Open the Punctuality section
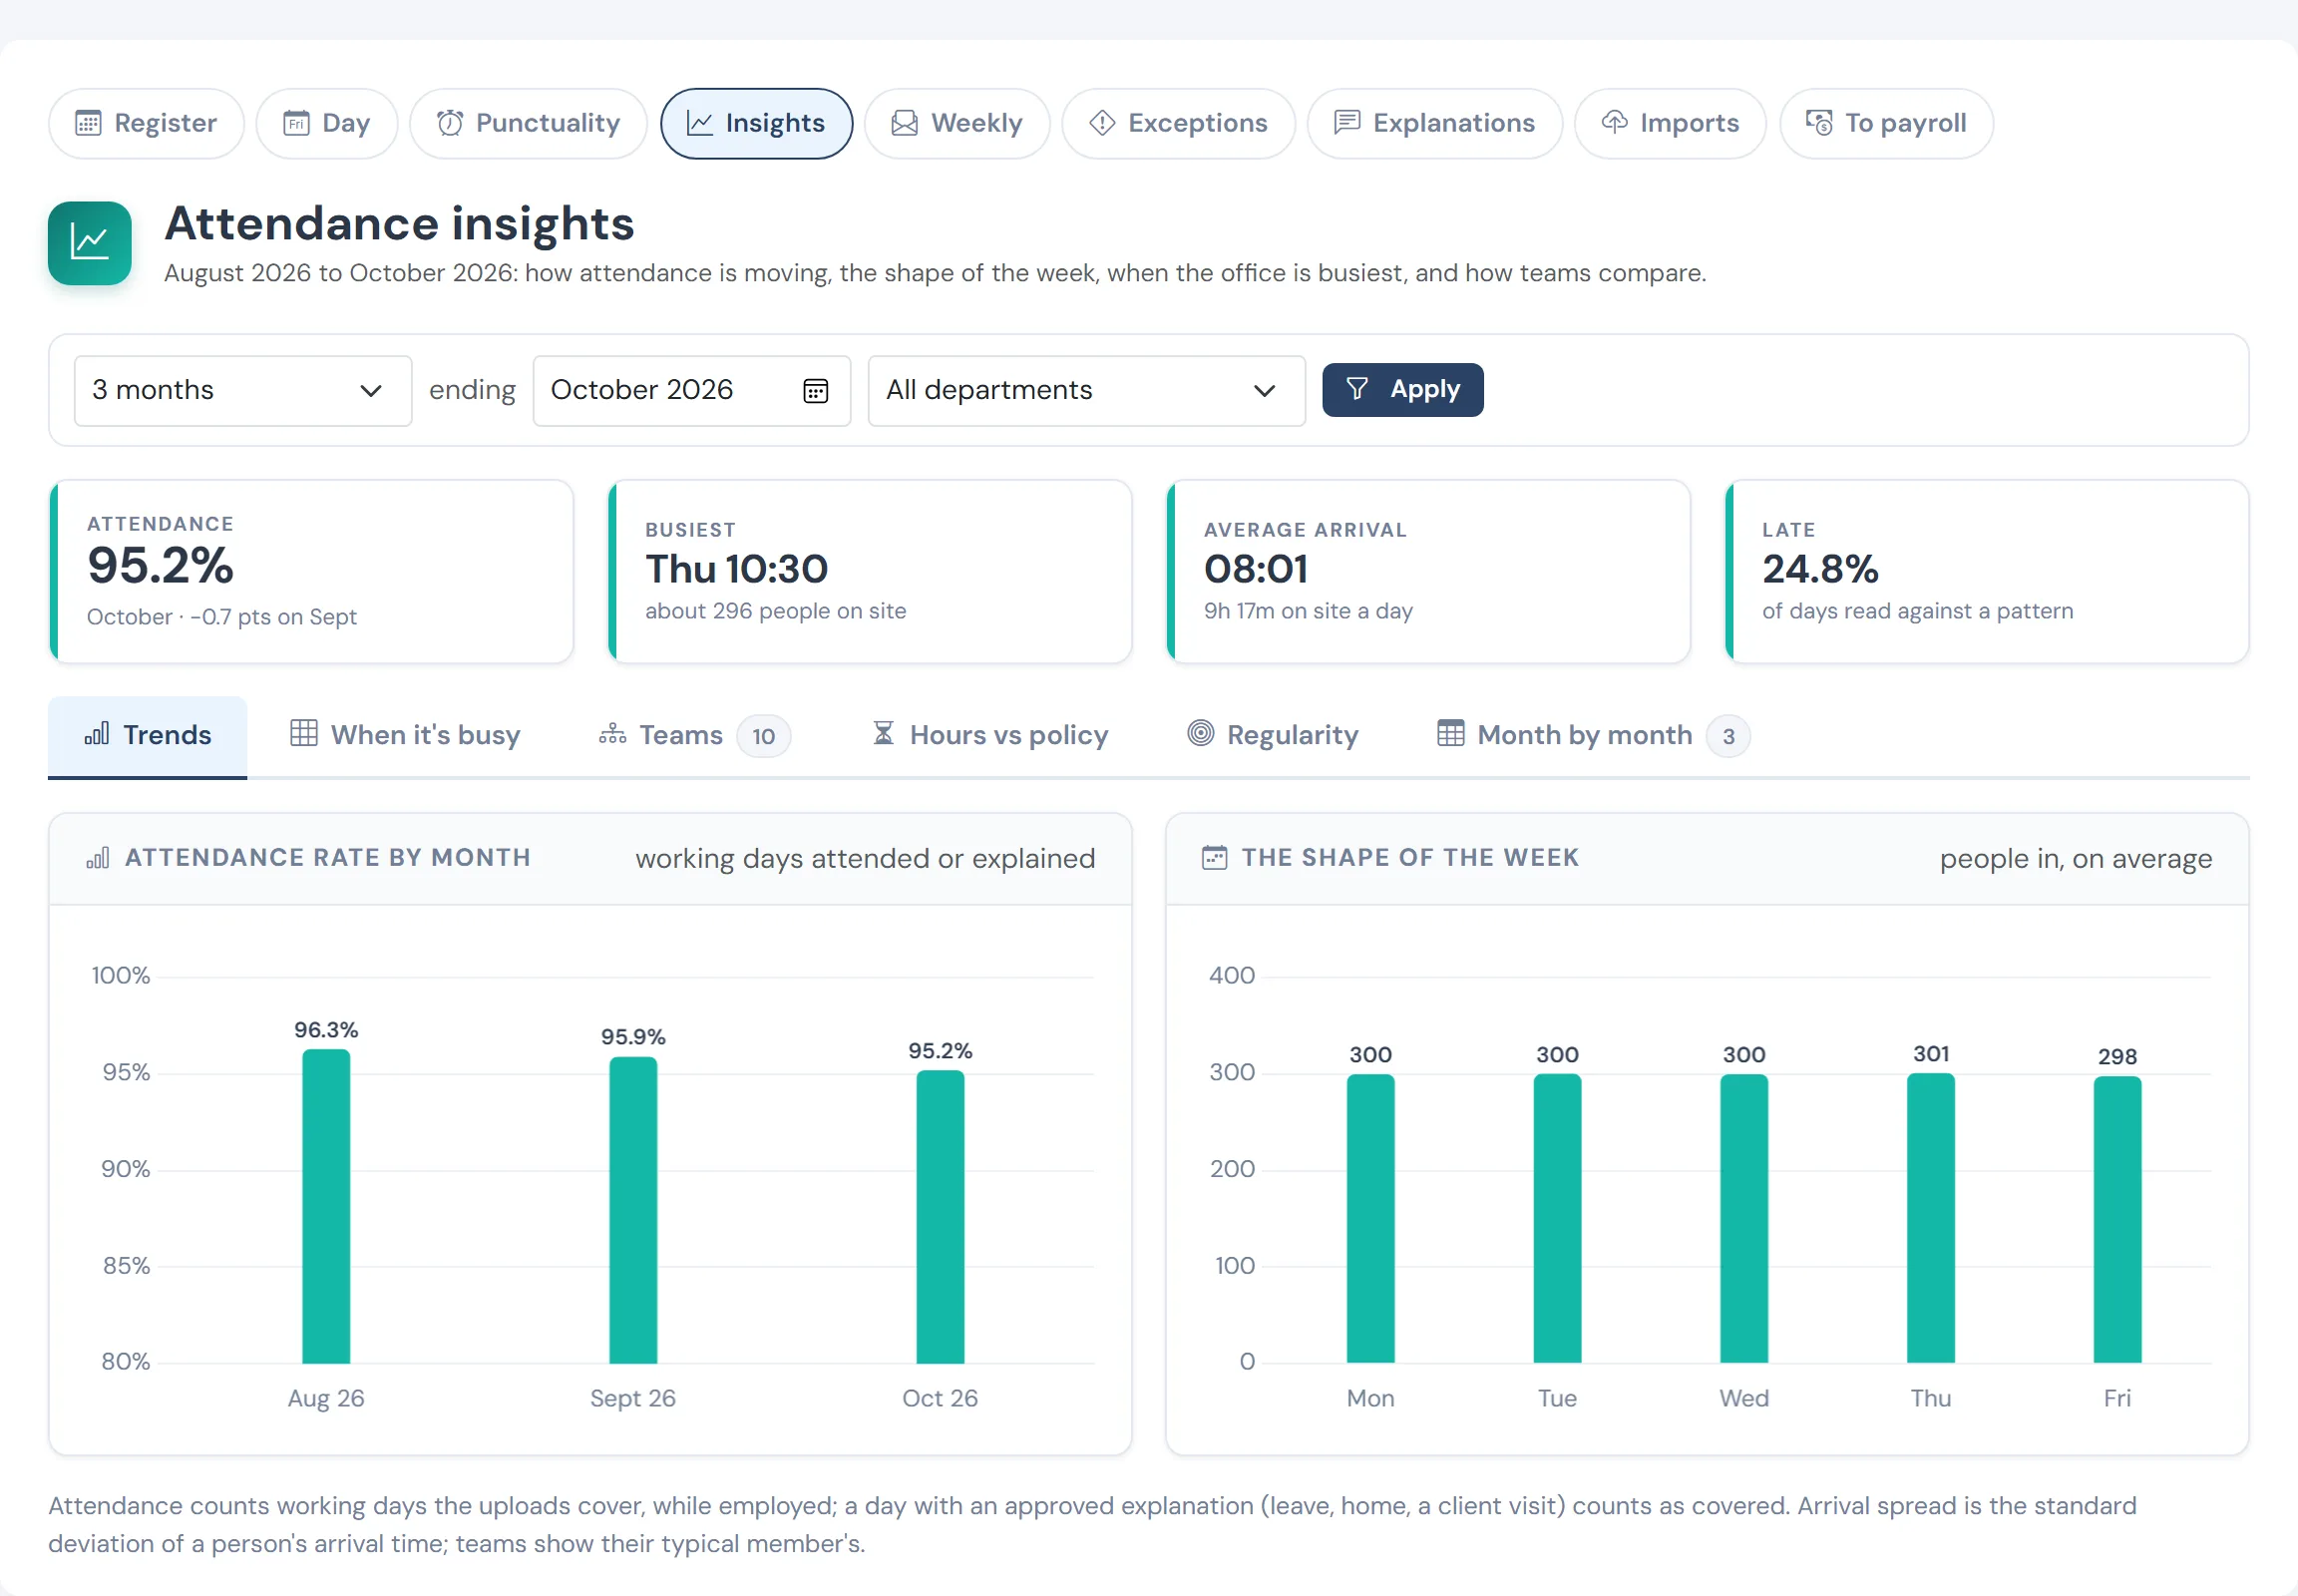Image resolution: width=2298 pixels, height=1596 pixels. pos(528,123)
